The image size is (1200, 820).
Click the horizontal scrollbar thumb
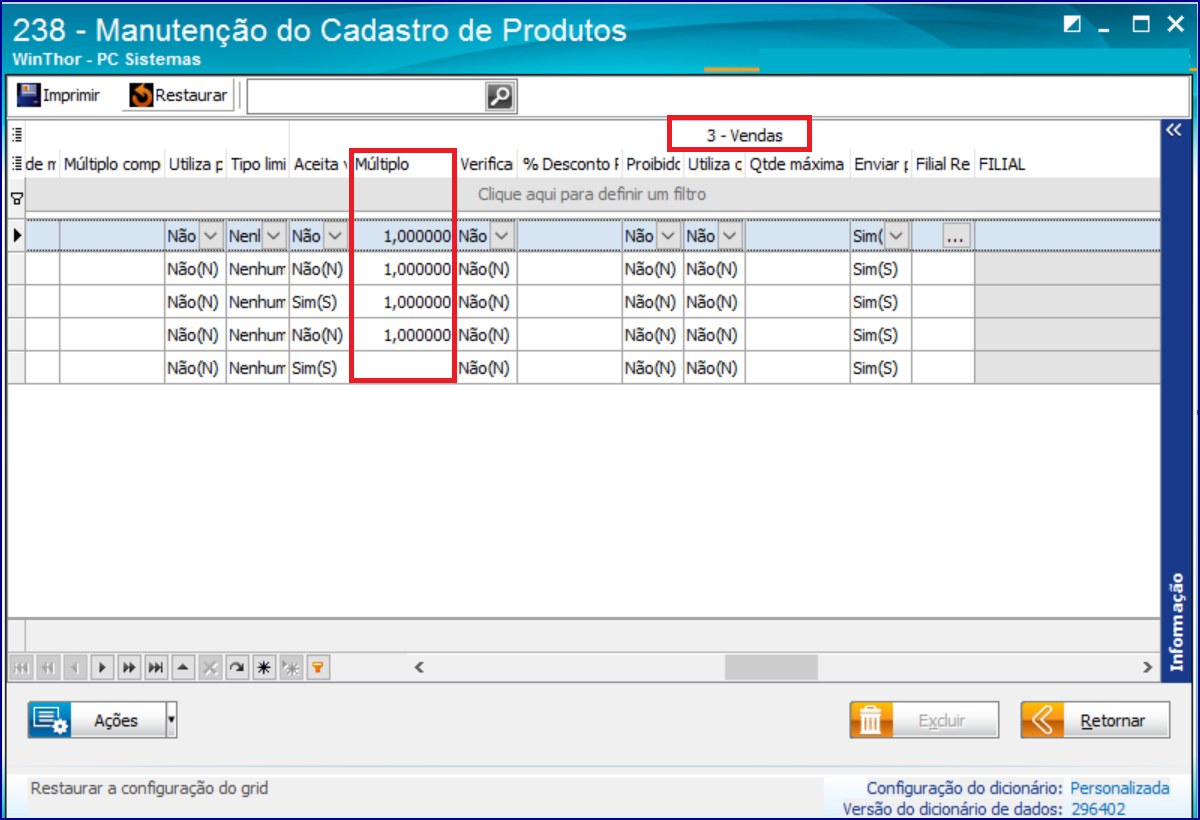coord(771,666)
